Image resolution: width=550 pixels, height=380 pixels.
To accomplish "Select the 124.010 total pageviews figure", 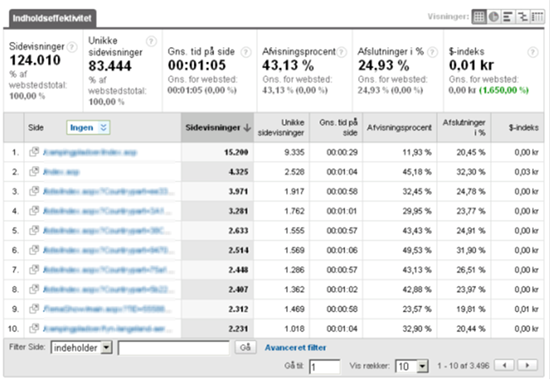I will (35, 60).
